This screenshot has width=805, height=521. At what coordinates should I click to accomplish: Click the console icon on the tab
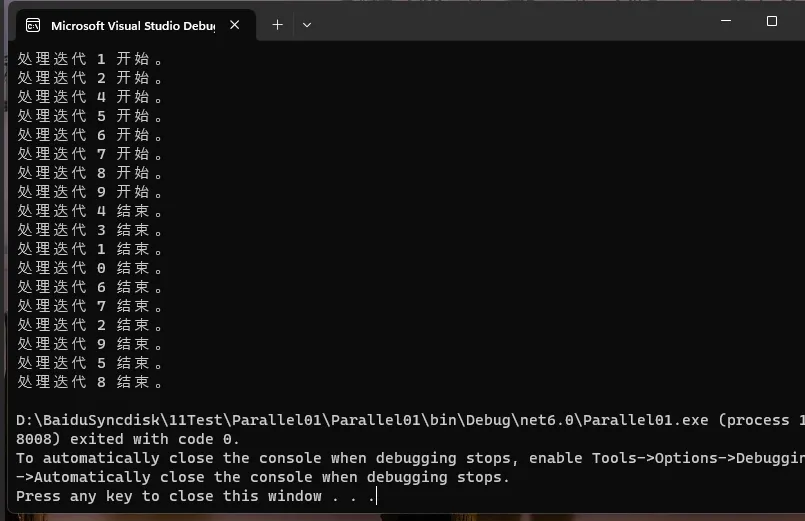click(x=33, y=25)
